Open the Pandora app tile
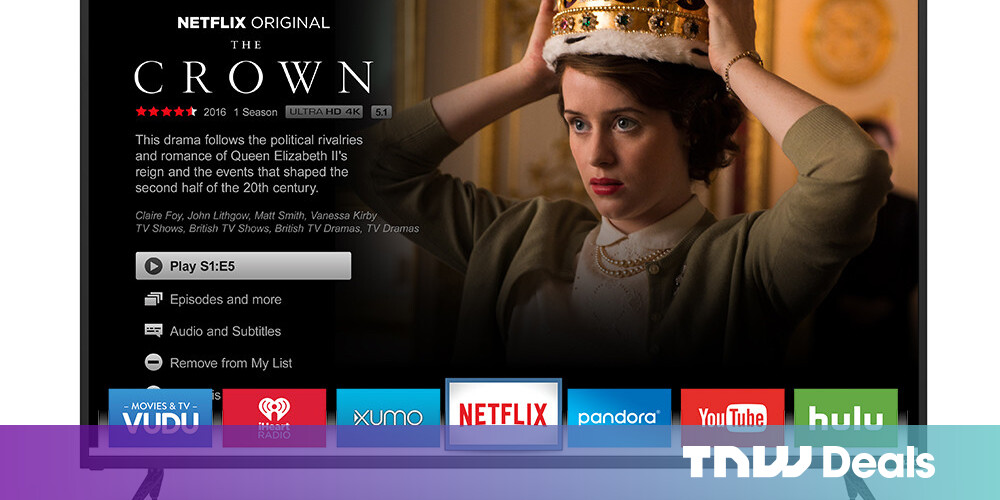Image resolution: width=1000 pixels, height=500 pixels. pyautogui.click(x=619, y=418)
